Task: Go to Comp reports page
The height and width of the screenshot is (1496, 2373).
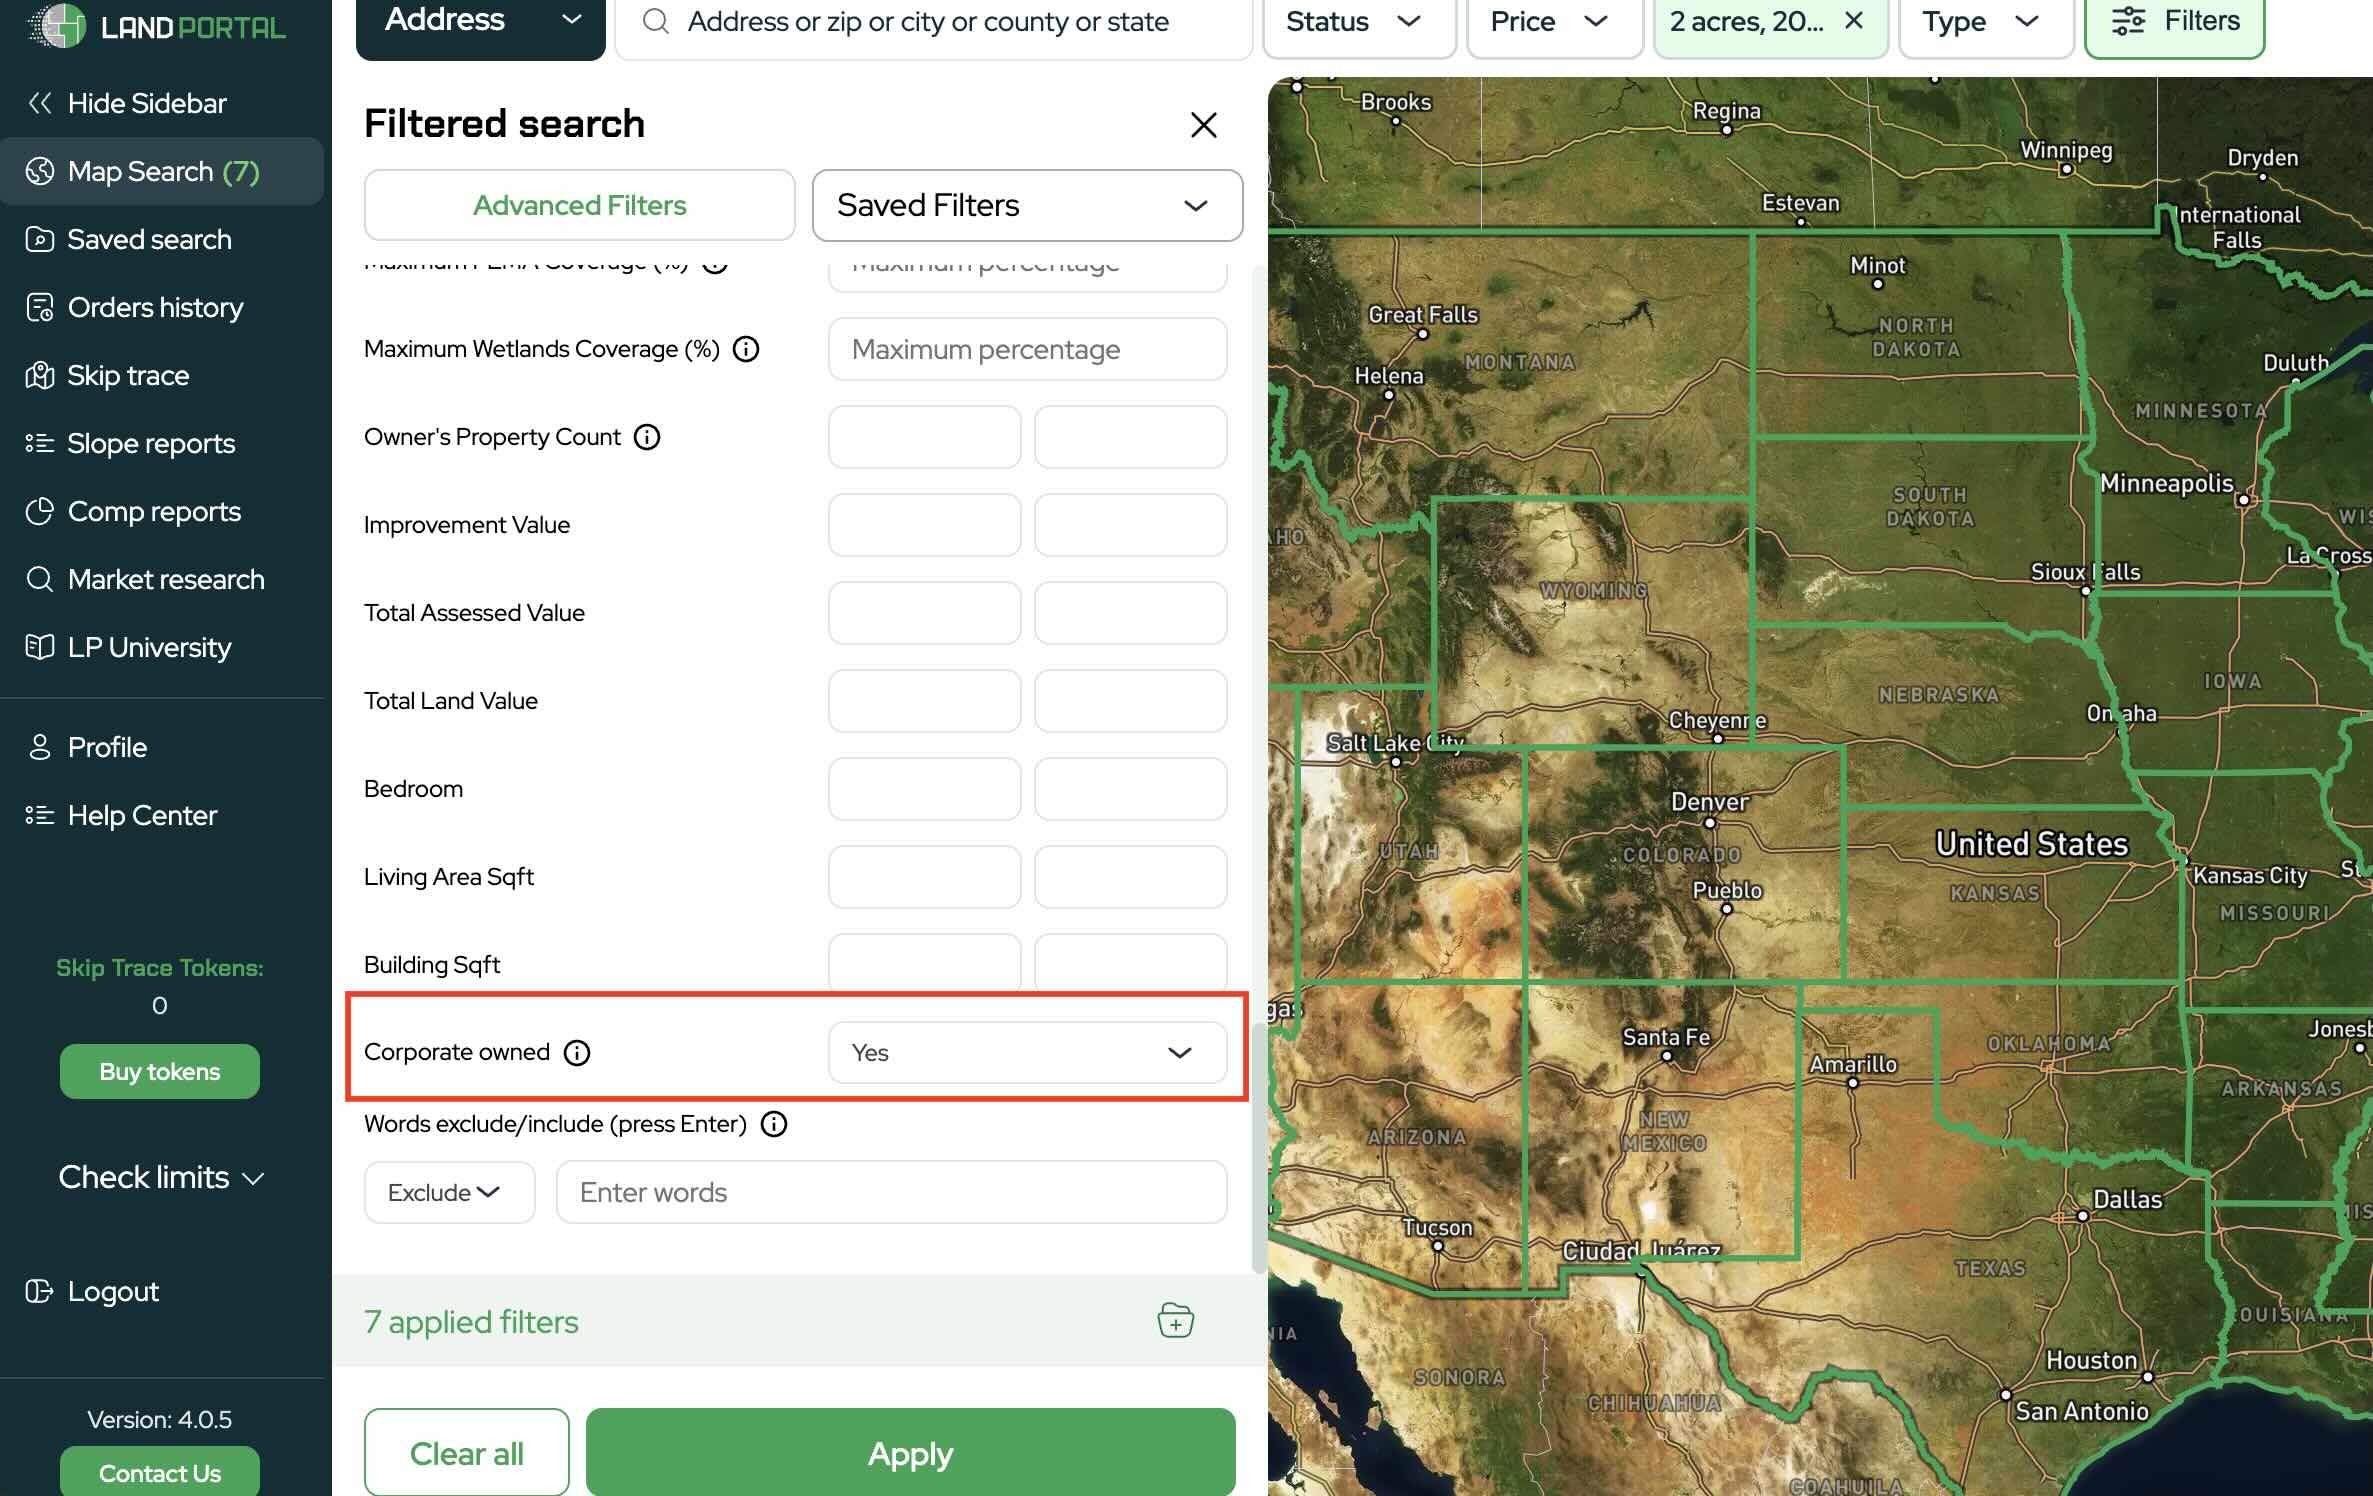Action: click(x=154, y=511)
